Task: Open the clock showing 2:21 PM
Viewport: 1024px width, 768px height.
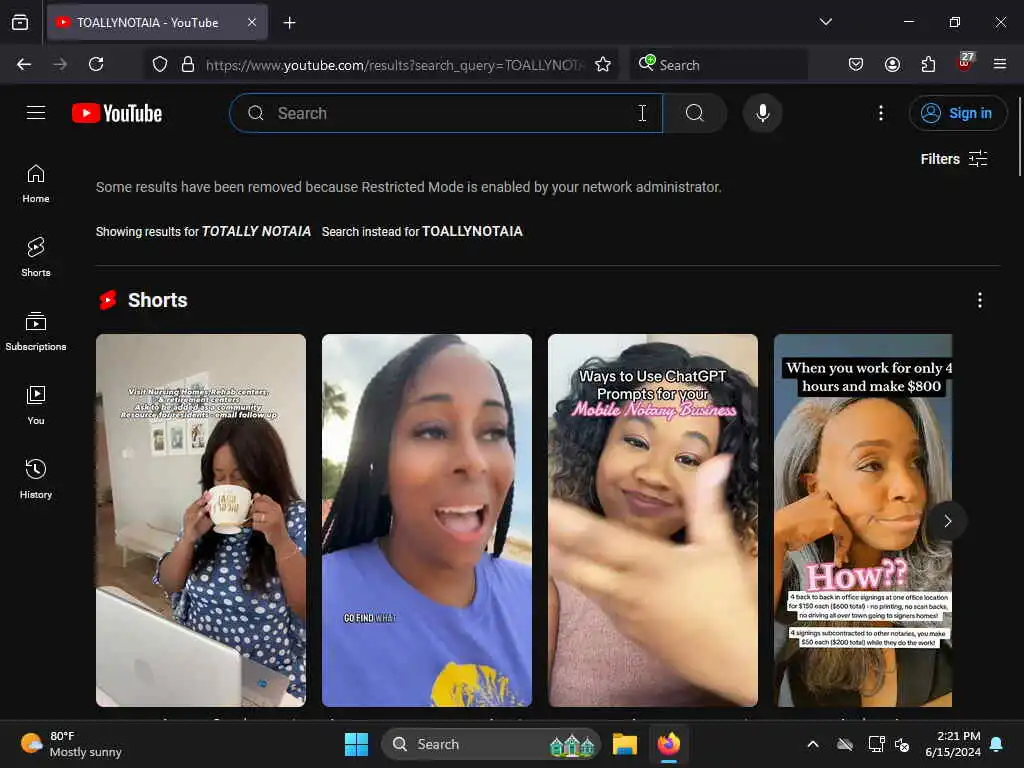Action: click(x=953, y=744)
